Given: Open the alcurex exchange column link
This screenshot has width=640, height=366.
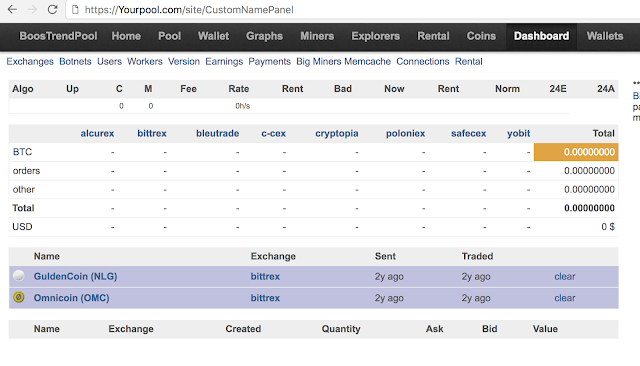Looking at the screenshot, I should (97, 133).
